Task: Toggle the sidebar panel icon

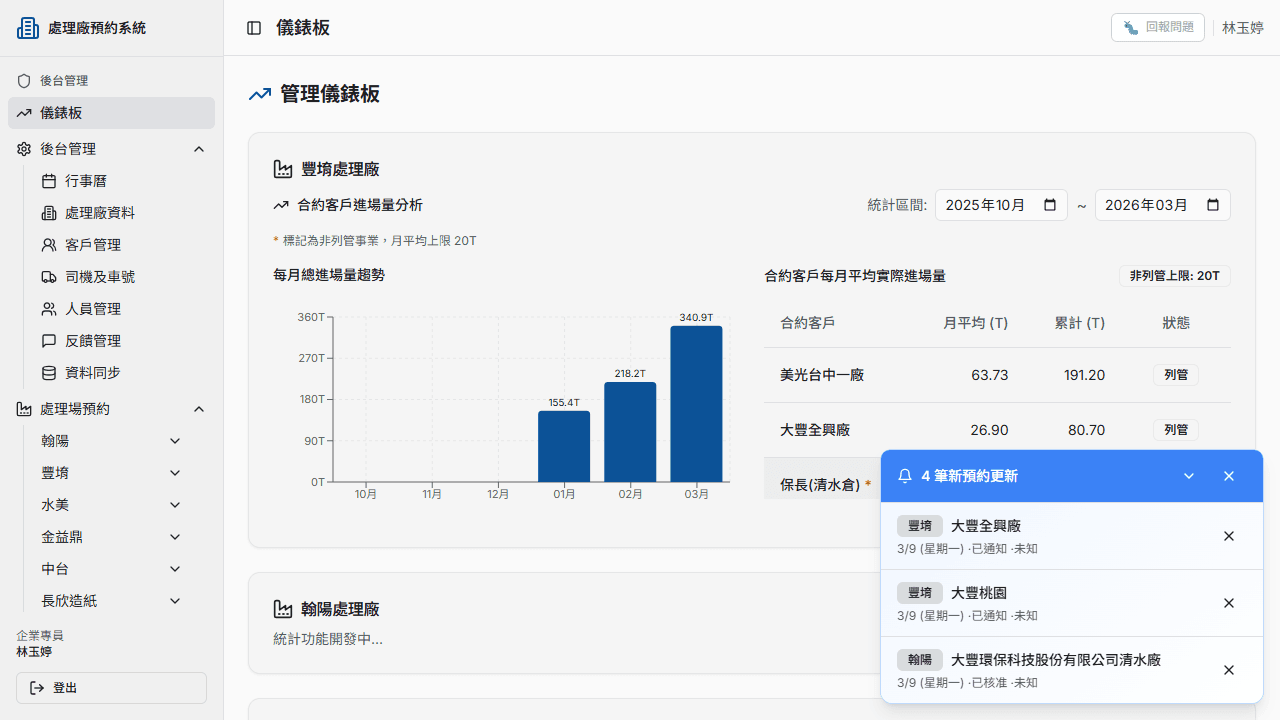Action: pos(254,28)
